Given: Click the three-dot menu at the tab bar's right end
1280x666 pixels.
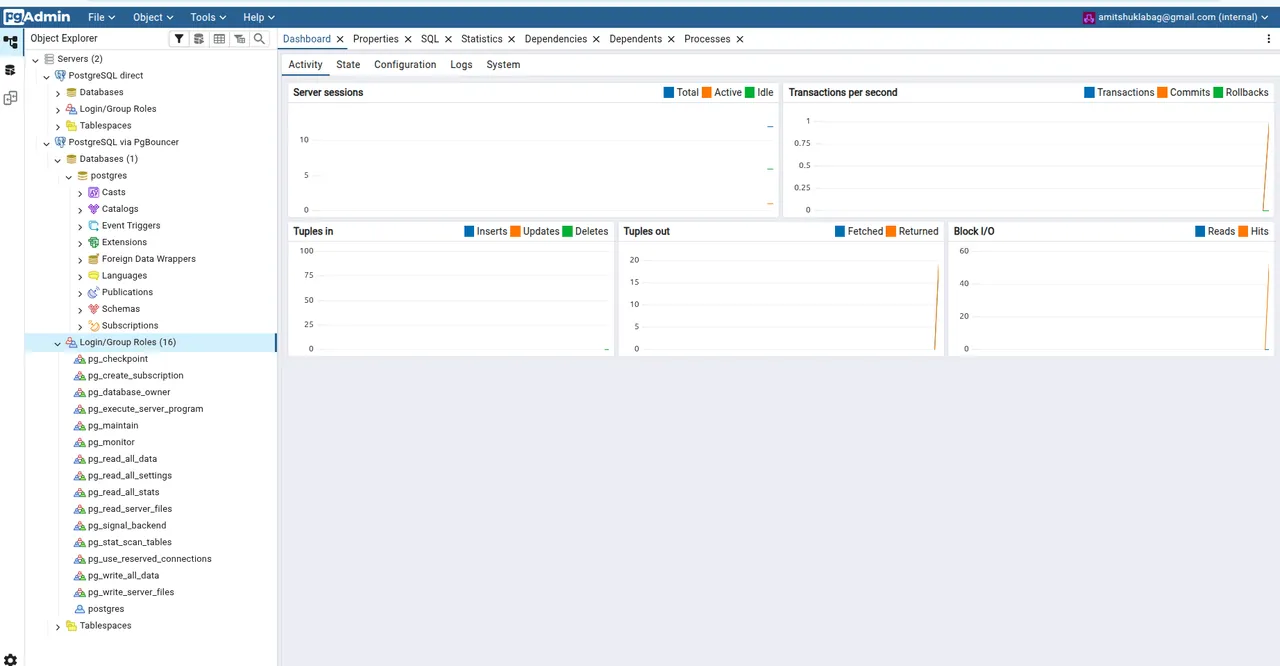Looking at the screenshot, I should pos(1269,39).
